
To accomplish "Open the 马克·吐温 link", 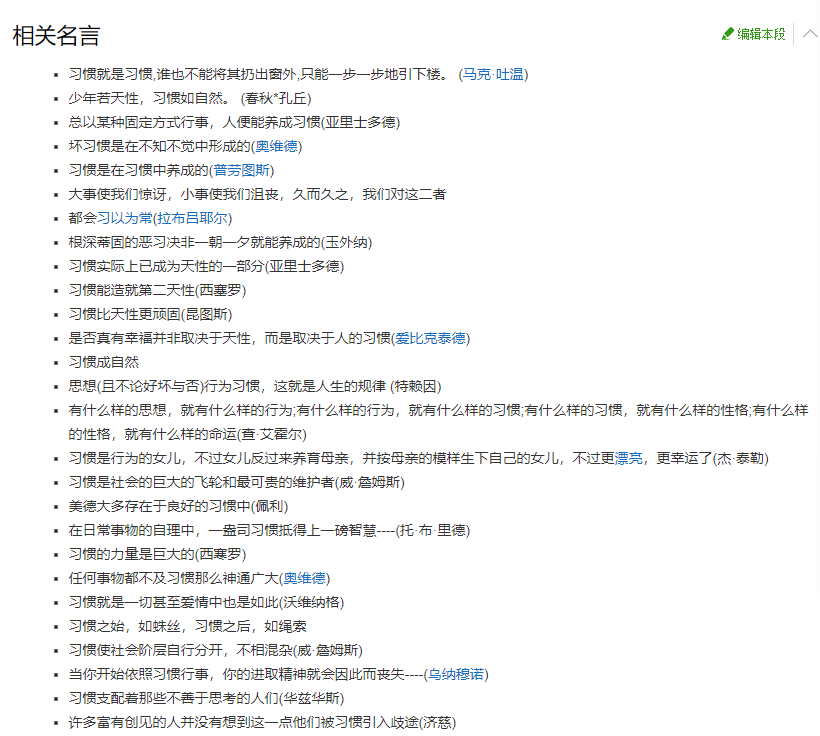I will 493,74.
